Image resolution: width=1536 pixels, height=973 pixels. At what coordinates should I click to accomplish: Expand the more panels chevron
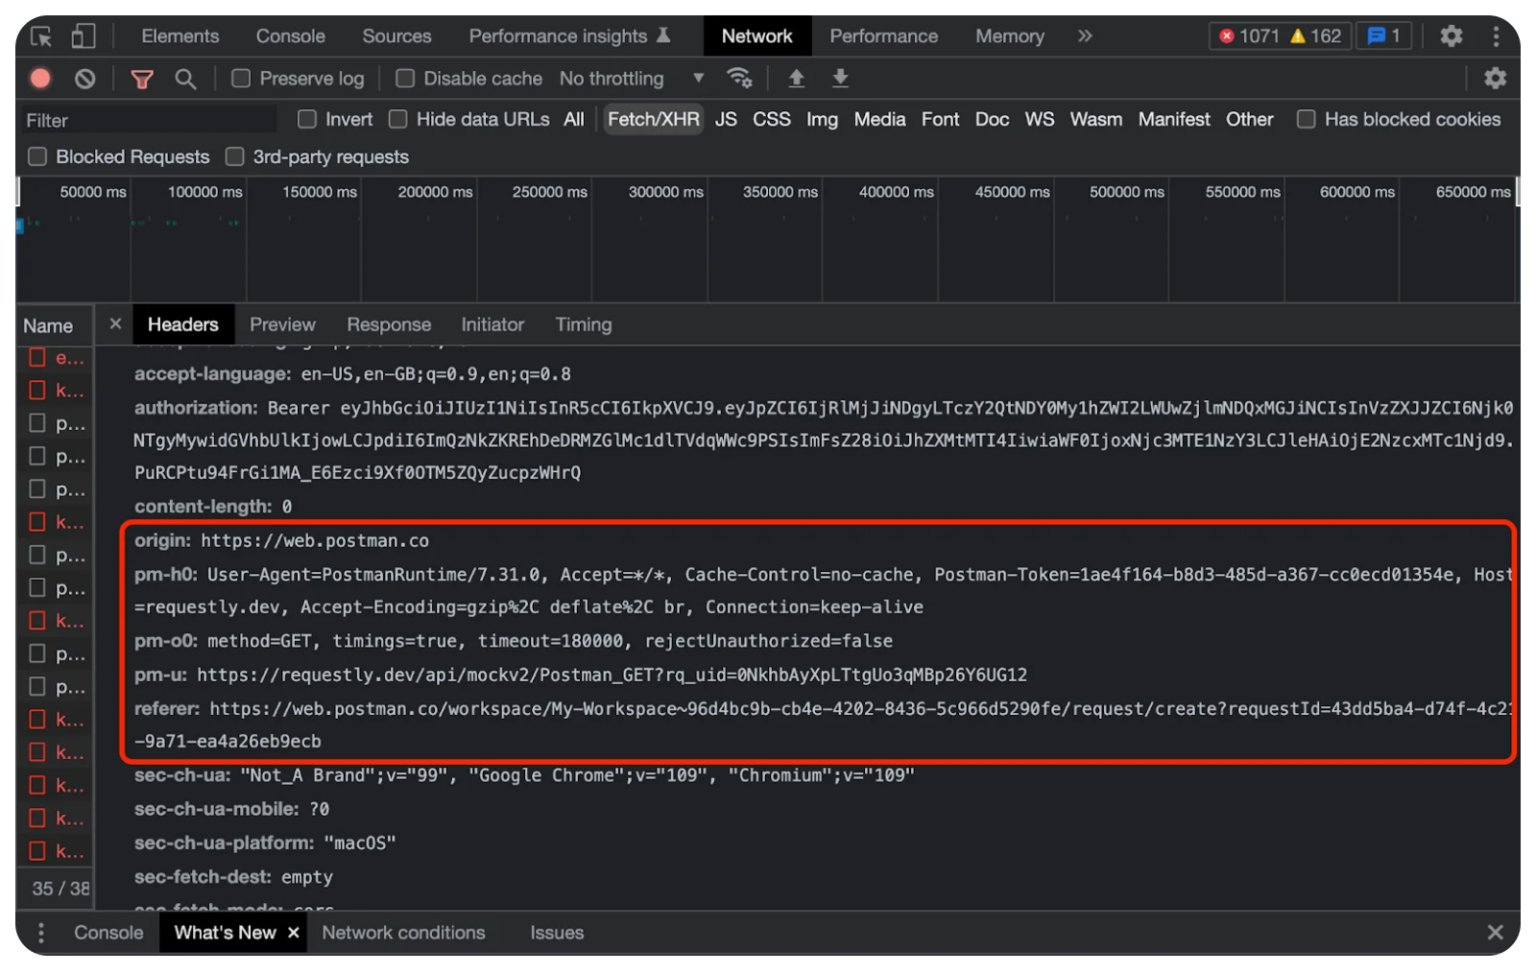1085,36
